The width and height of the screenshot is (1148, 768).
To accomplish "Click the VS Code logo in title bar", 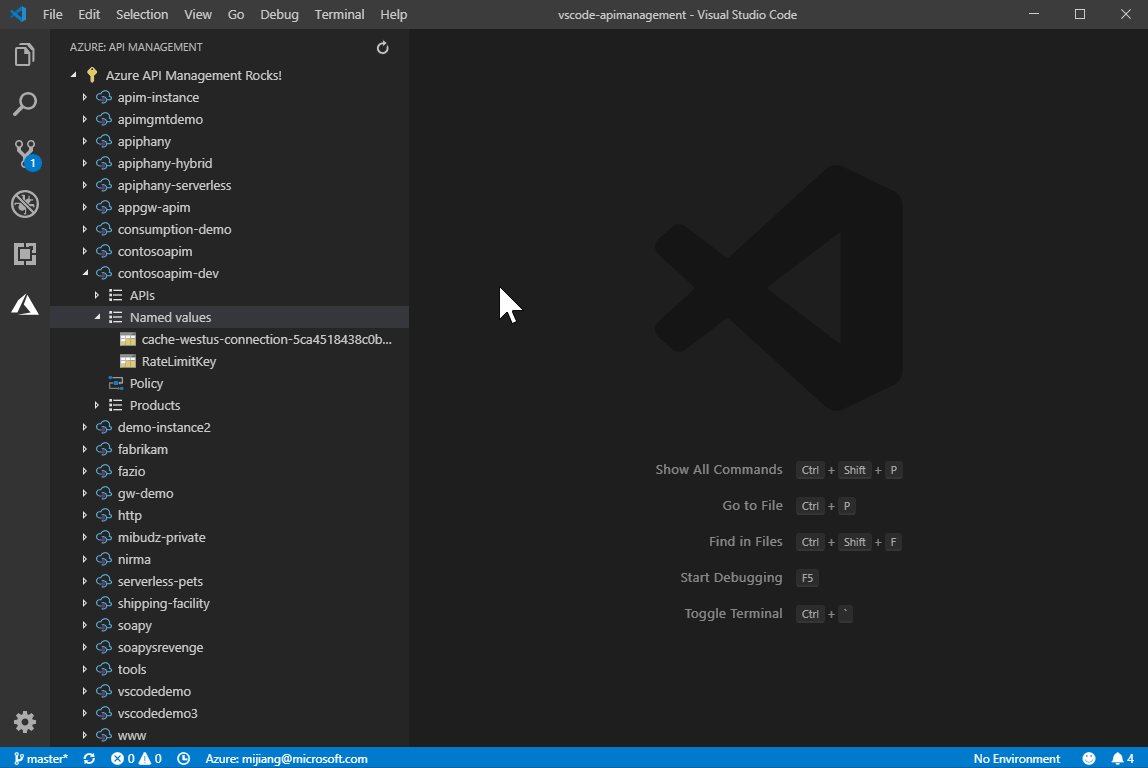I will [x=19, y=14].
